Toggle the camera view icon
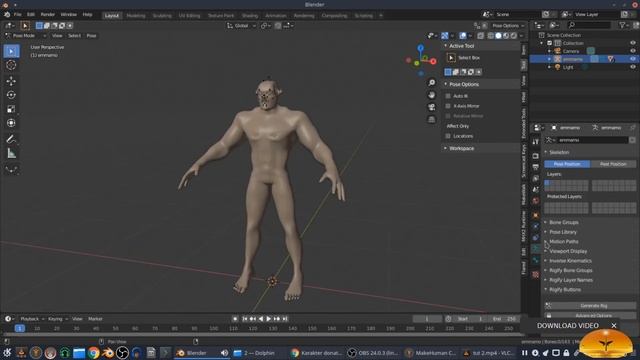The image size is (640, 360). coord(431,107)
